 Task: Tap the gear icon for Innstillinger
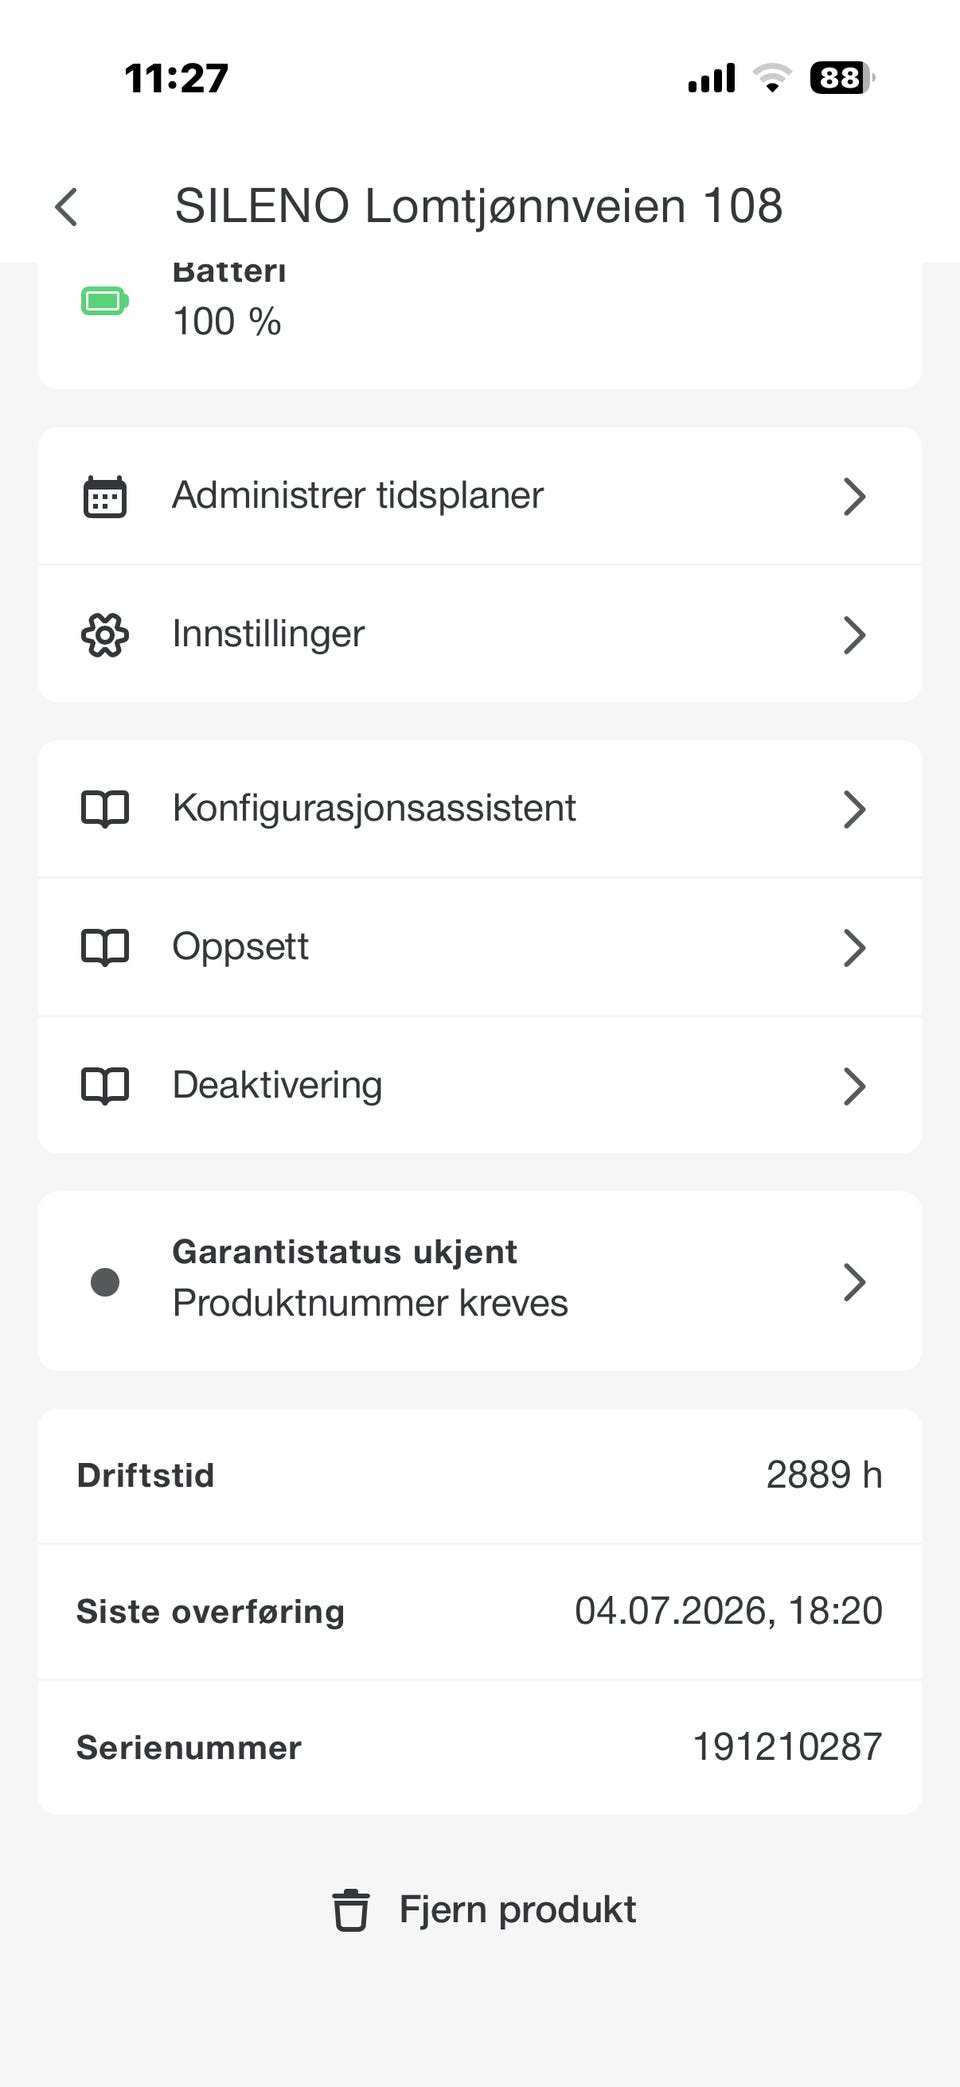[x=105, y=634]
